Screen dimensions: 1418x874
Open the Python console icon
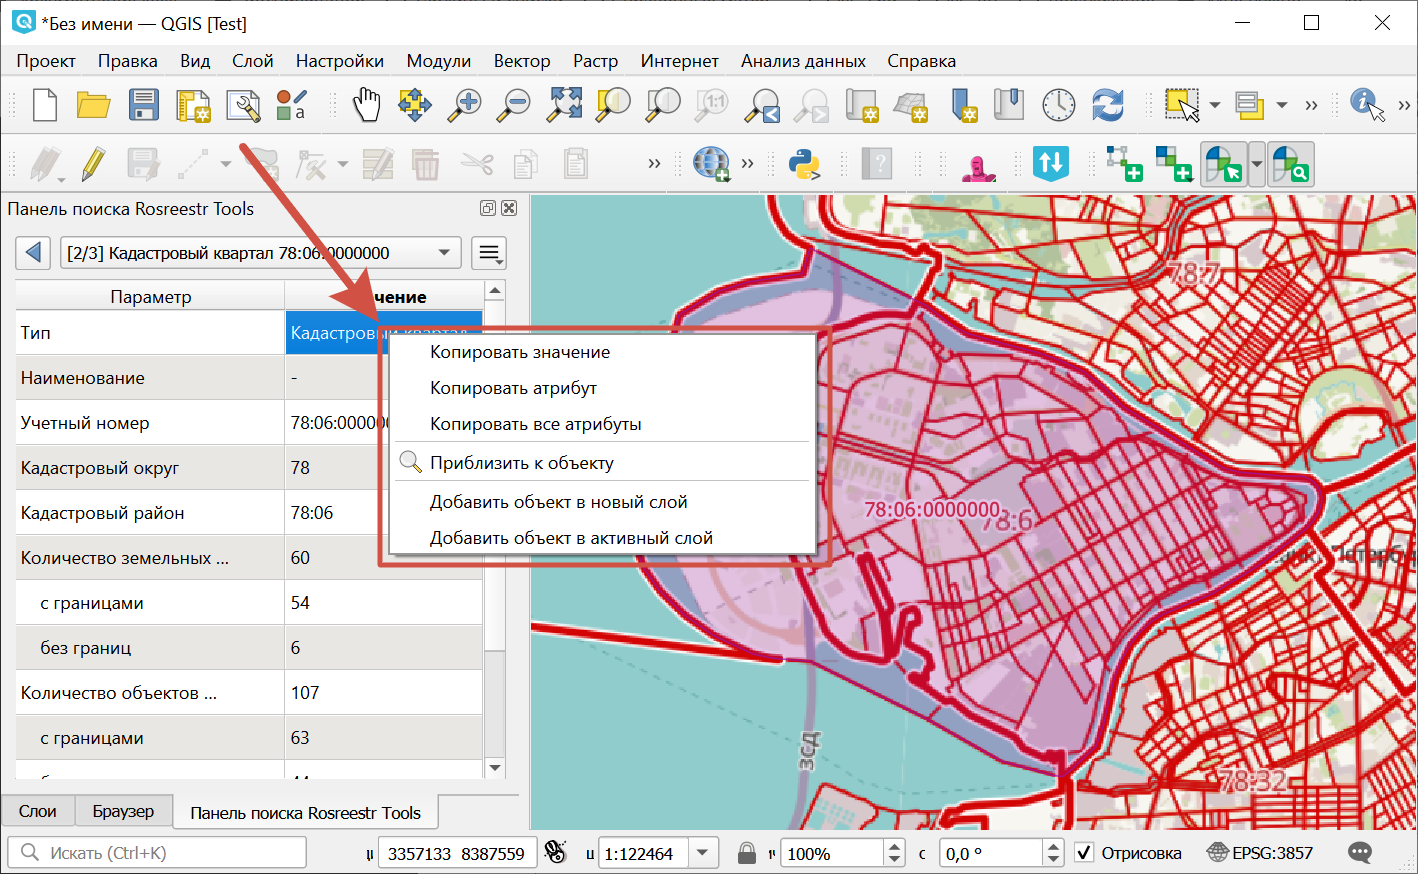click(804, 164)
